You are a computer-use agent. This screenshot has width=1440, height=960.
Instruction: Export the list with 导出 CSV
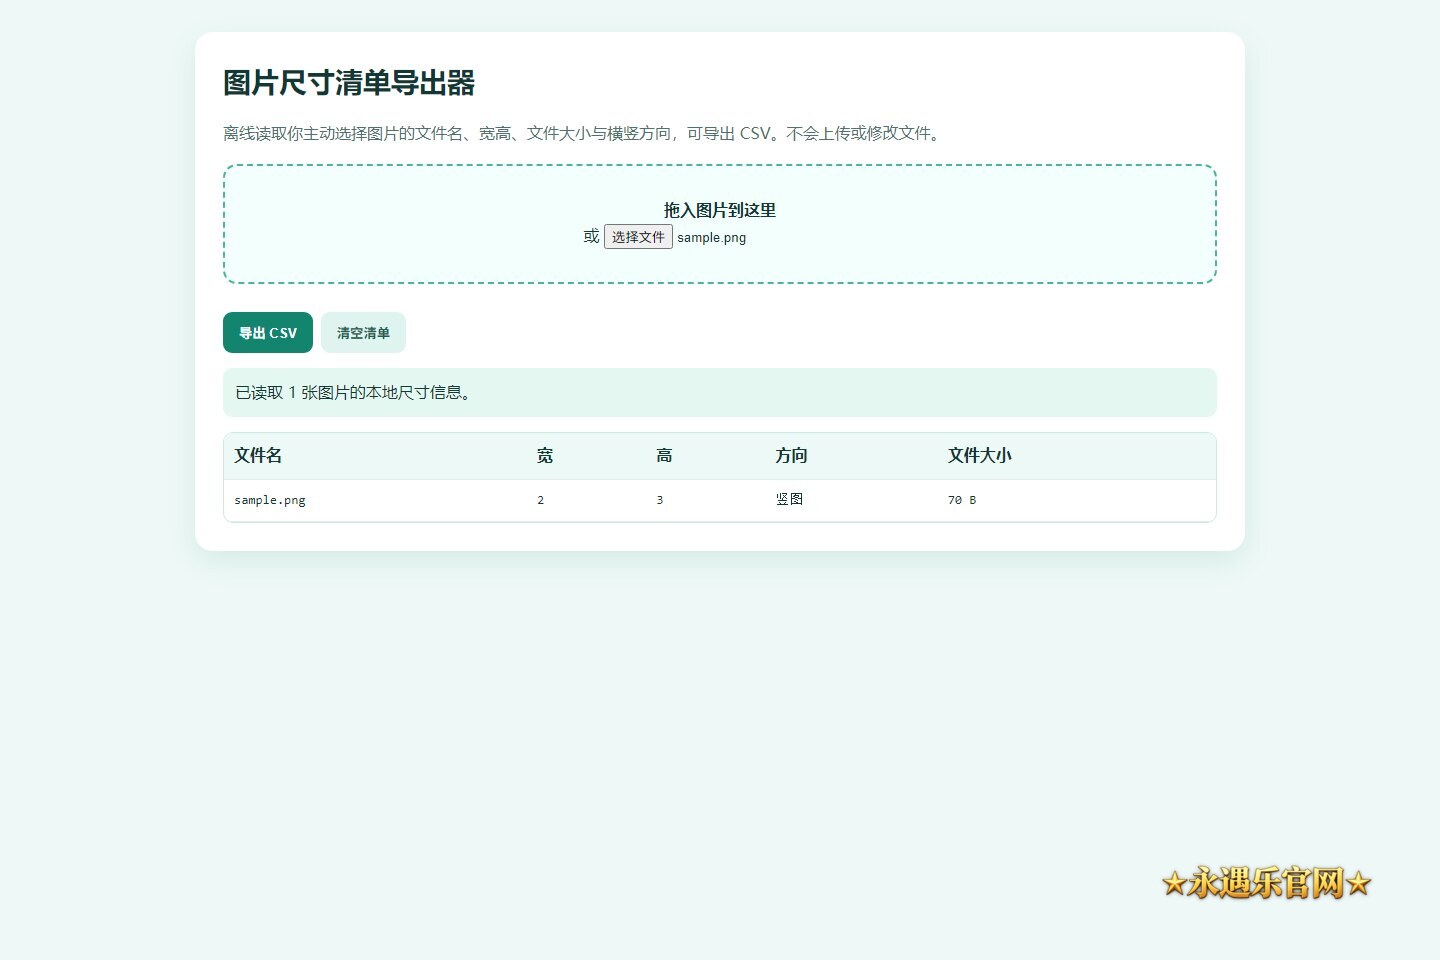(x=268, y=333)
